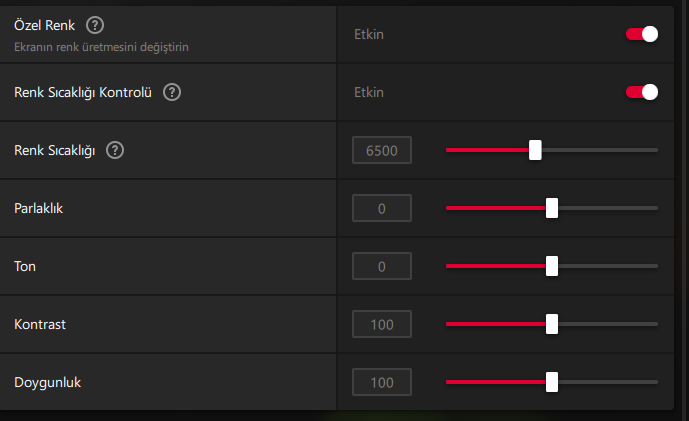Disable the Özel Renk toggle
This screenshot has width=689, height=421.
coord(641,34)
